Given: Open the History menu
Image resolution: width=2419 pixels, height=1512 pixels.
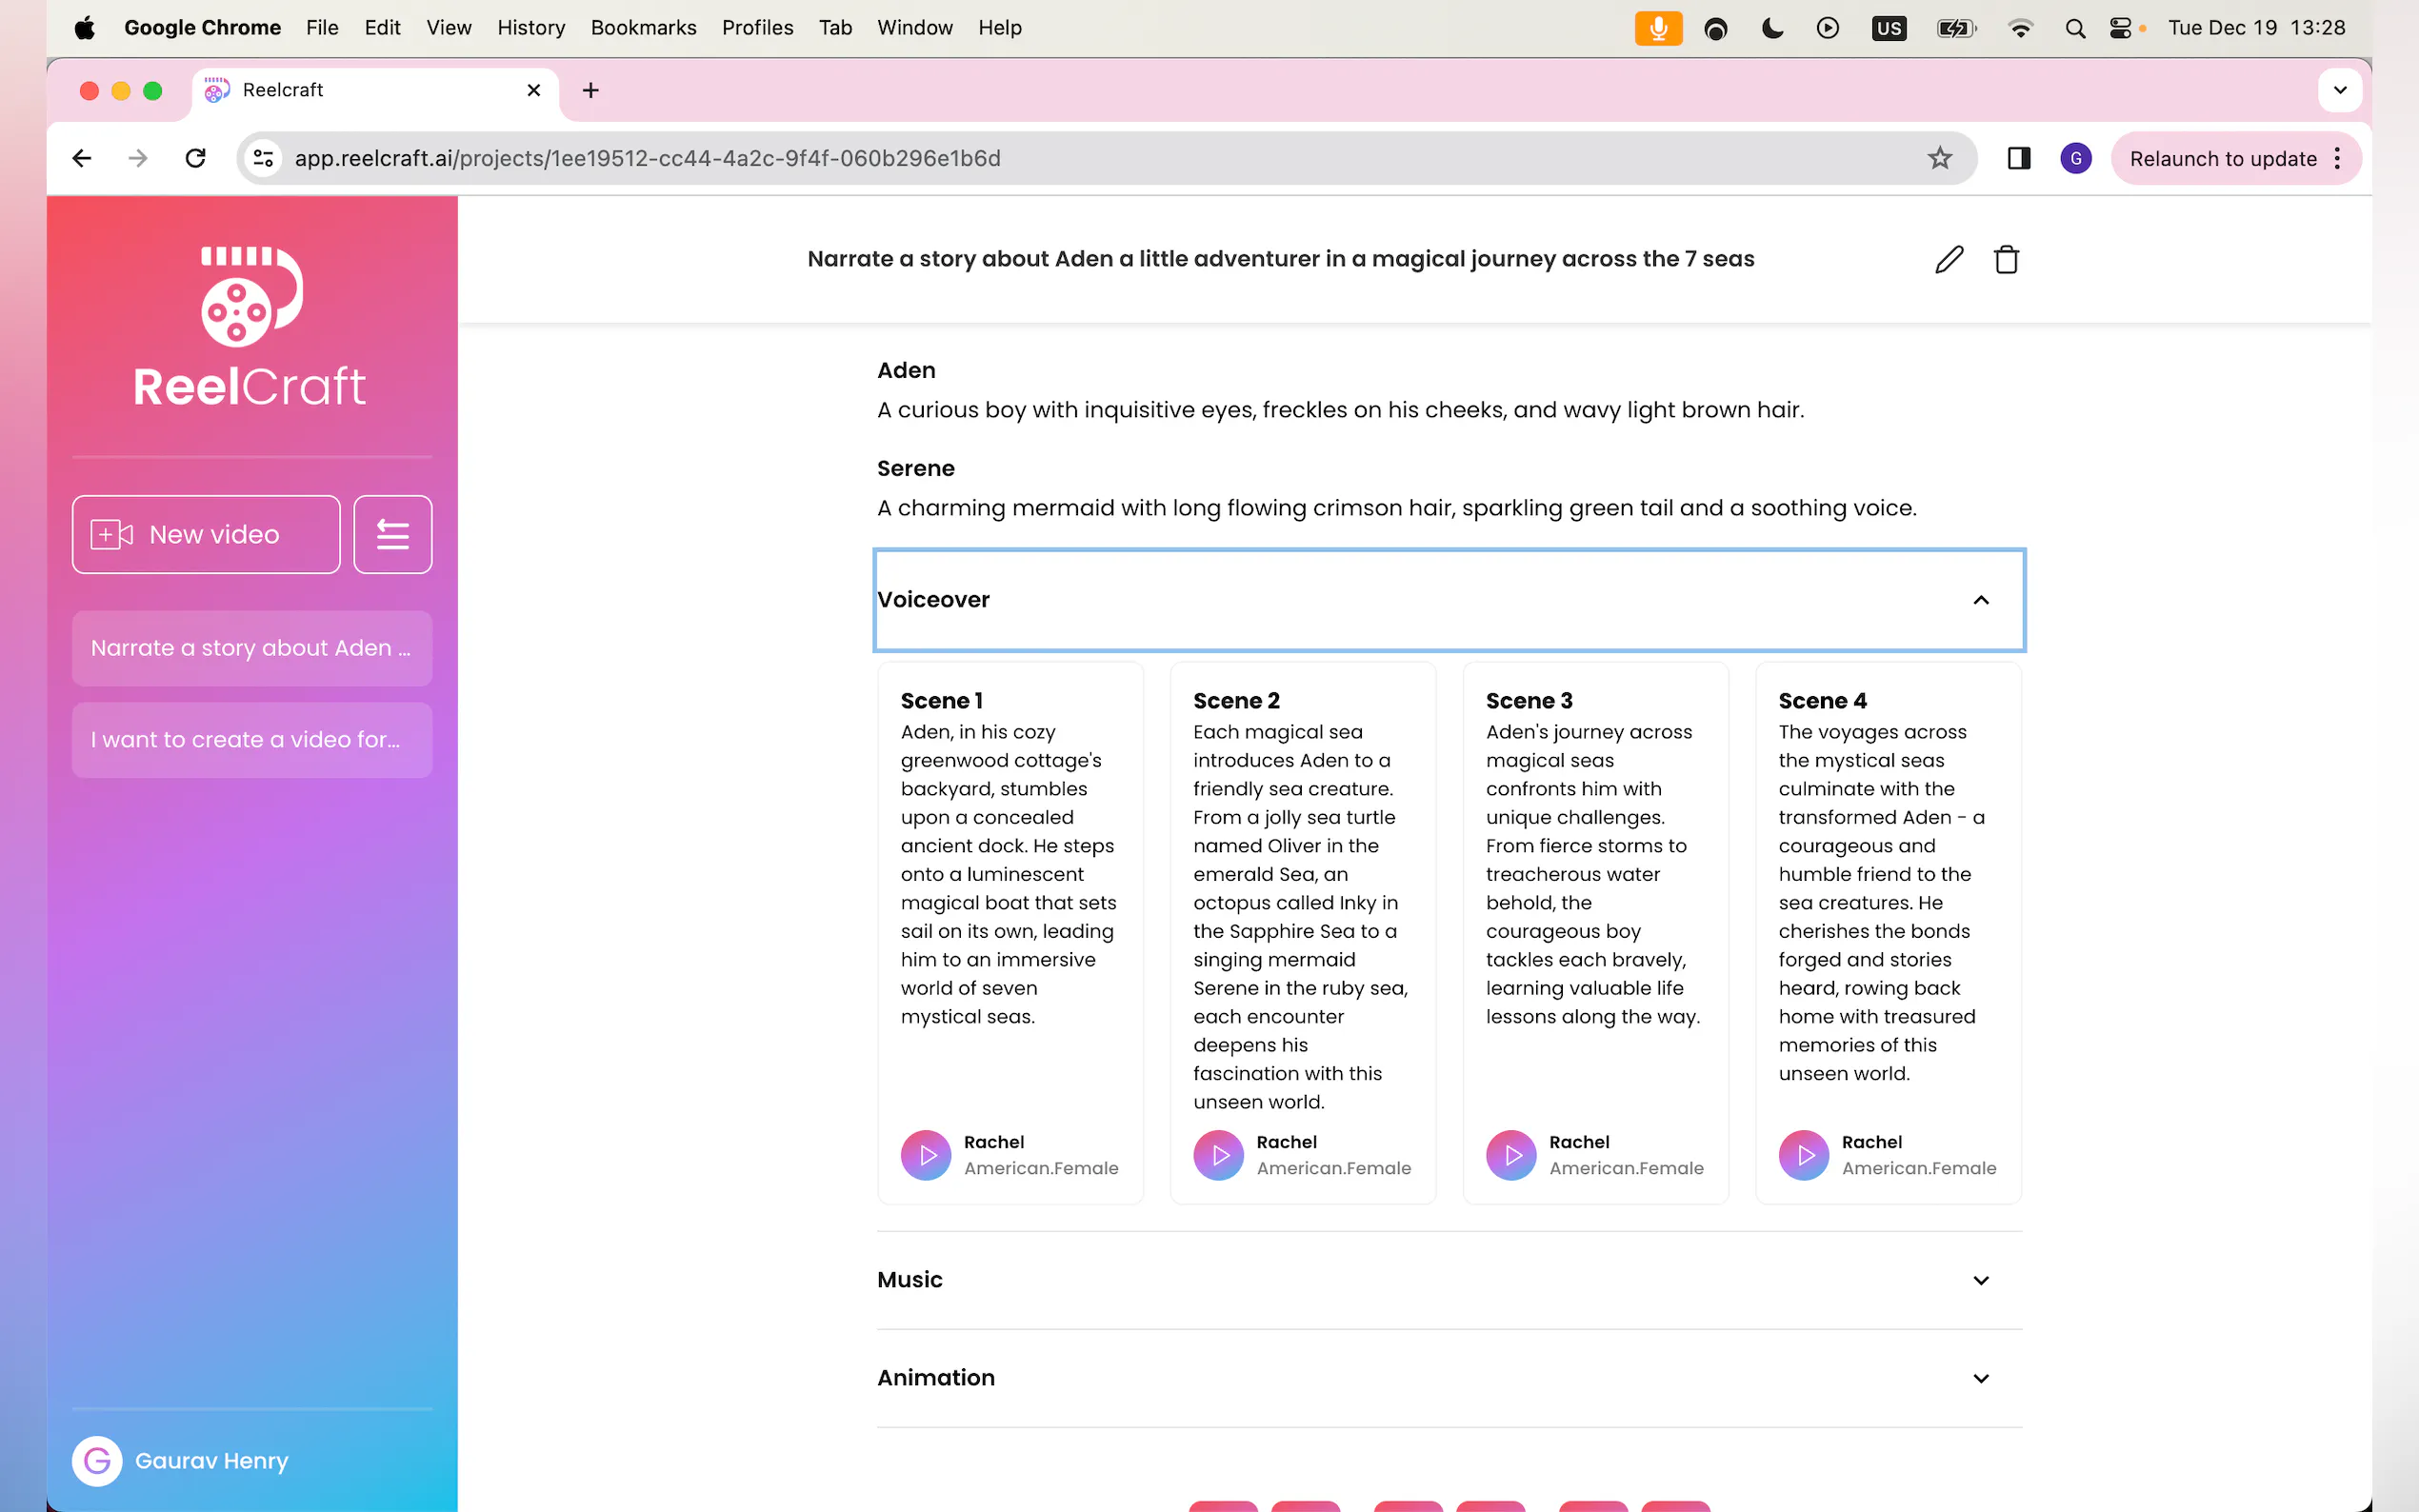Looking at the screenshot, I should click(x=531, y=28).
